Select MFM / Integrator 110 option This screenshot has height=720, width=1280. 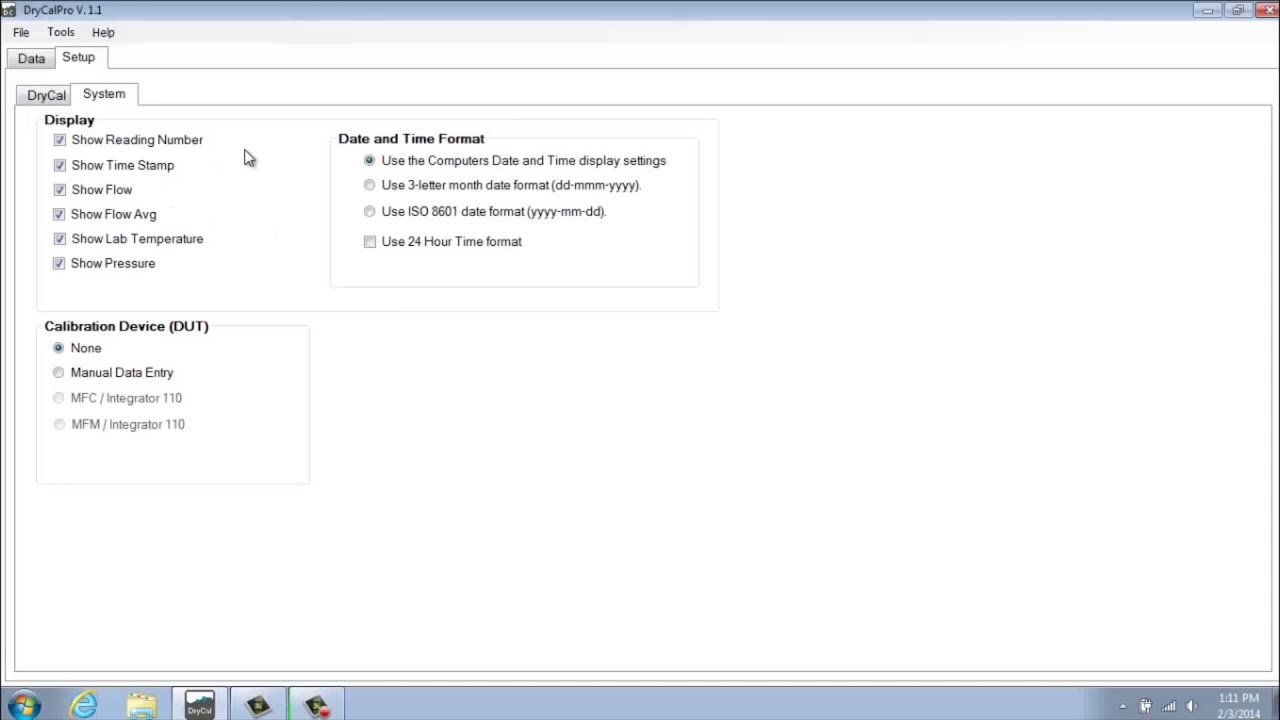click(59, 424)
